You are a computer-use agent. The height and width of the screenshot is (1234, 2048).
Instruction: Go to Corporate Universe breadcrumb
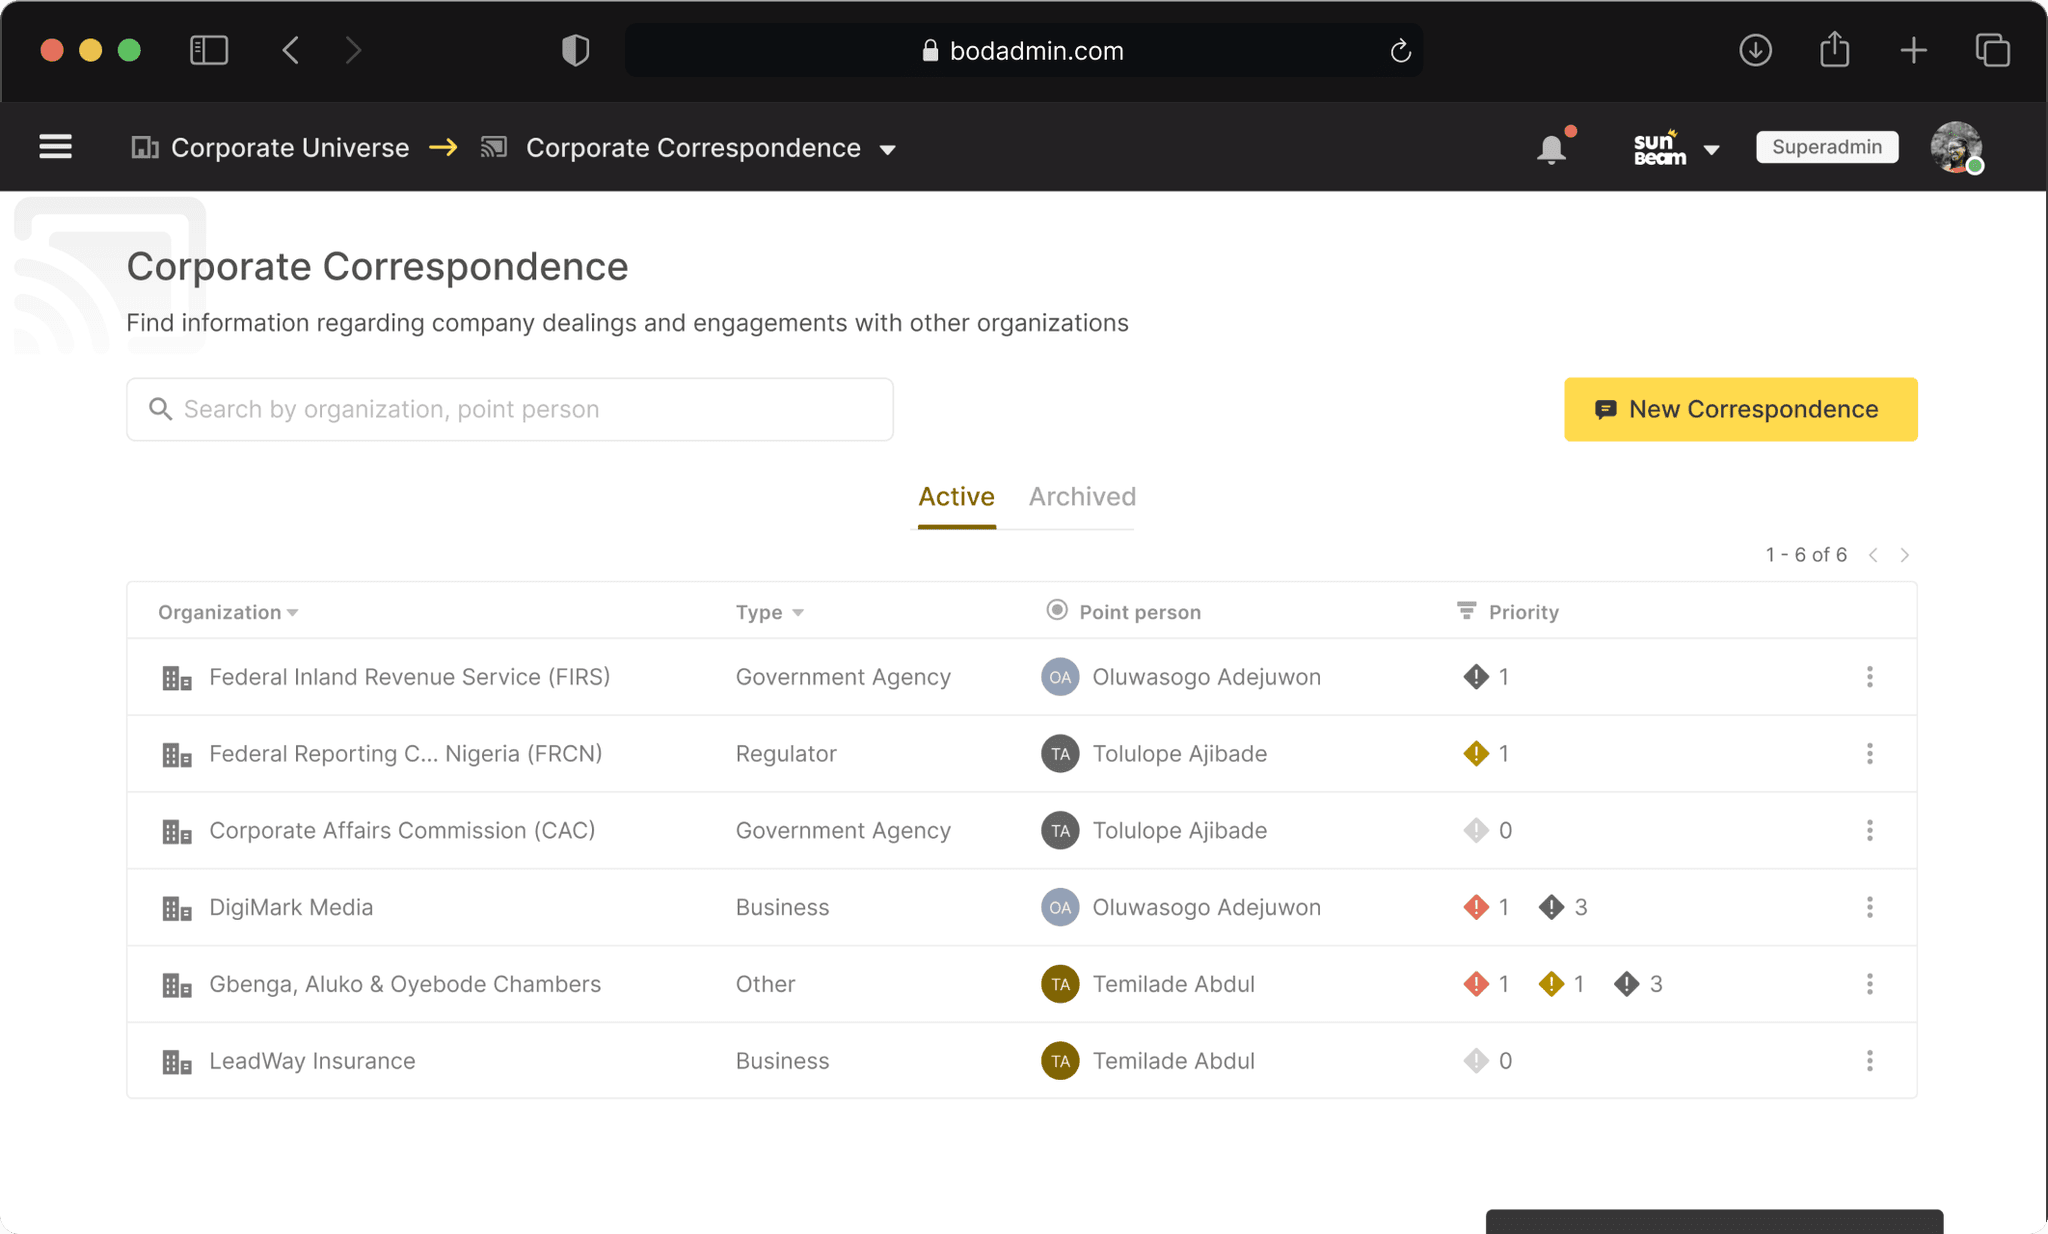coord(270,148)
